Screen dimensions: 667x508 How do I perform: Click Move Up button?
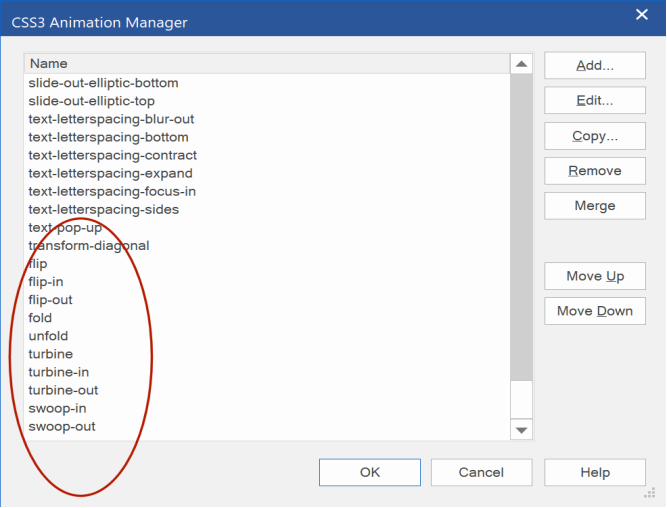tap(595, 276)
